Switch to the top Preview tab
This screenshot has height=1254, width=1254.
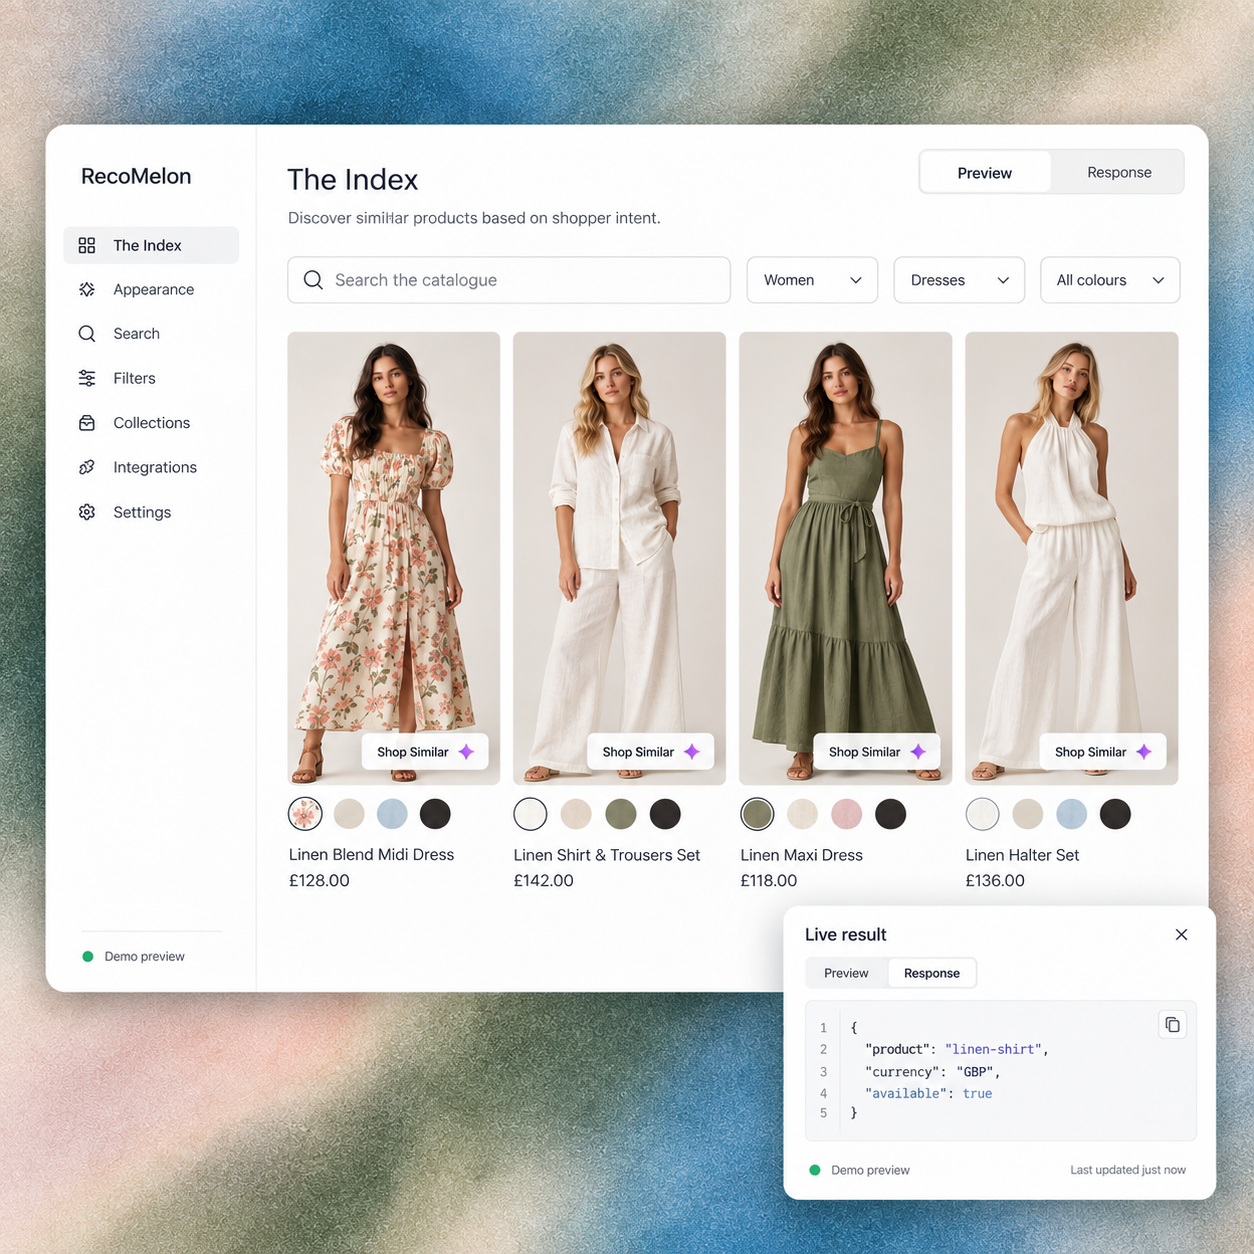(985, 173)
